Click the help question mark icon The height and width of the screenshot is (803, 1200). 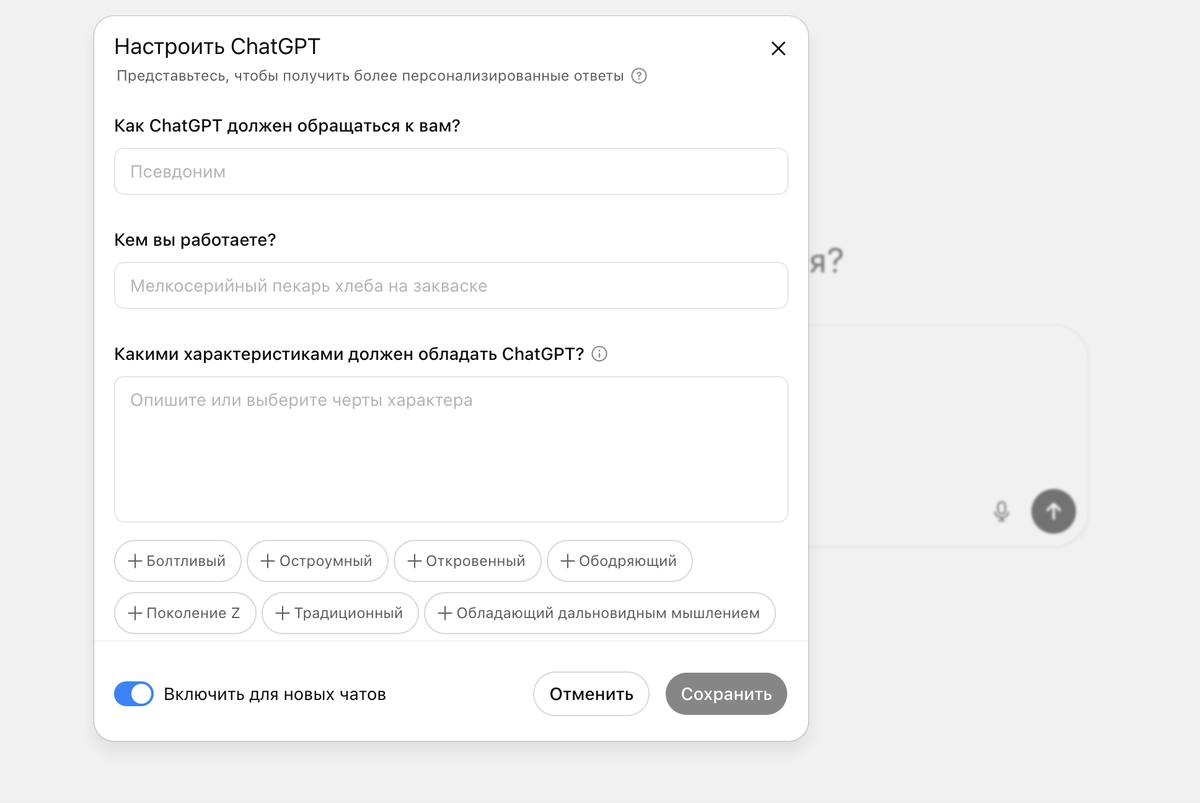[639, 76]
